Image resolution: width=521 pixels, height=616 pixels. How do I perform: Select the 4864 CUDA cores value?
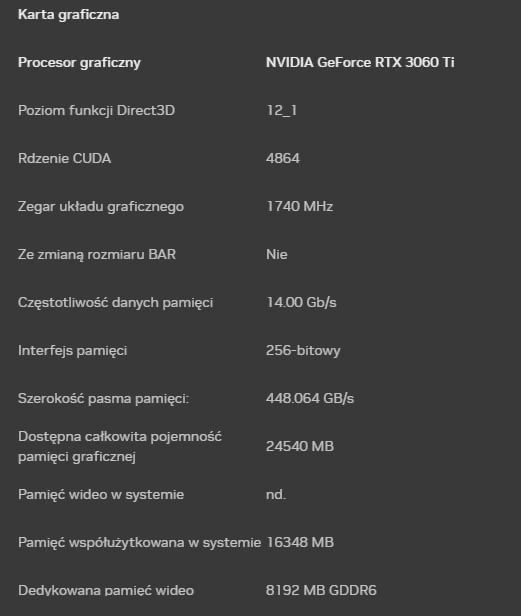point(283,158)
